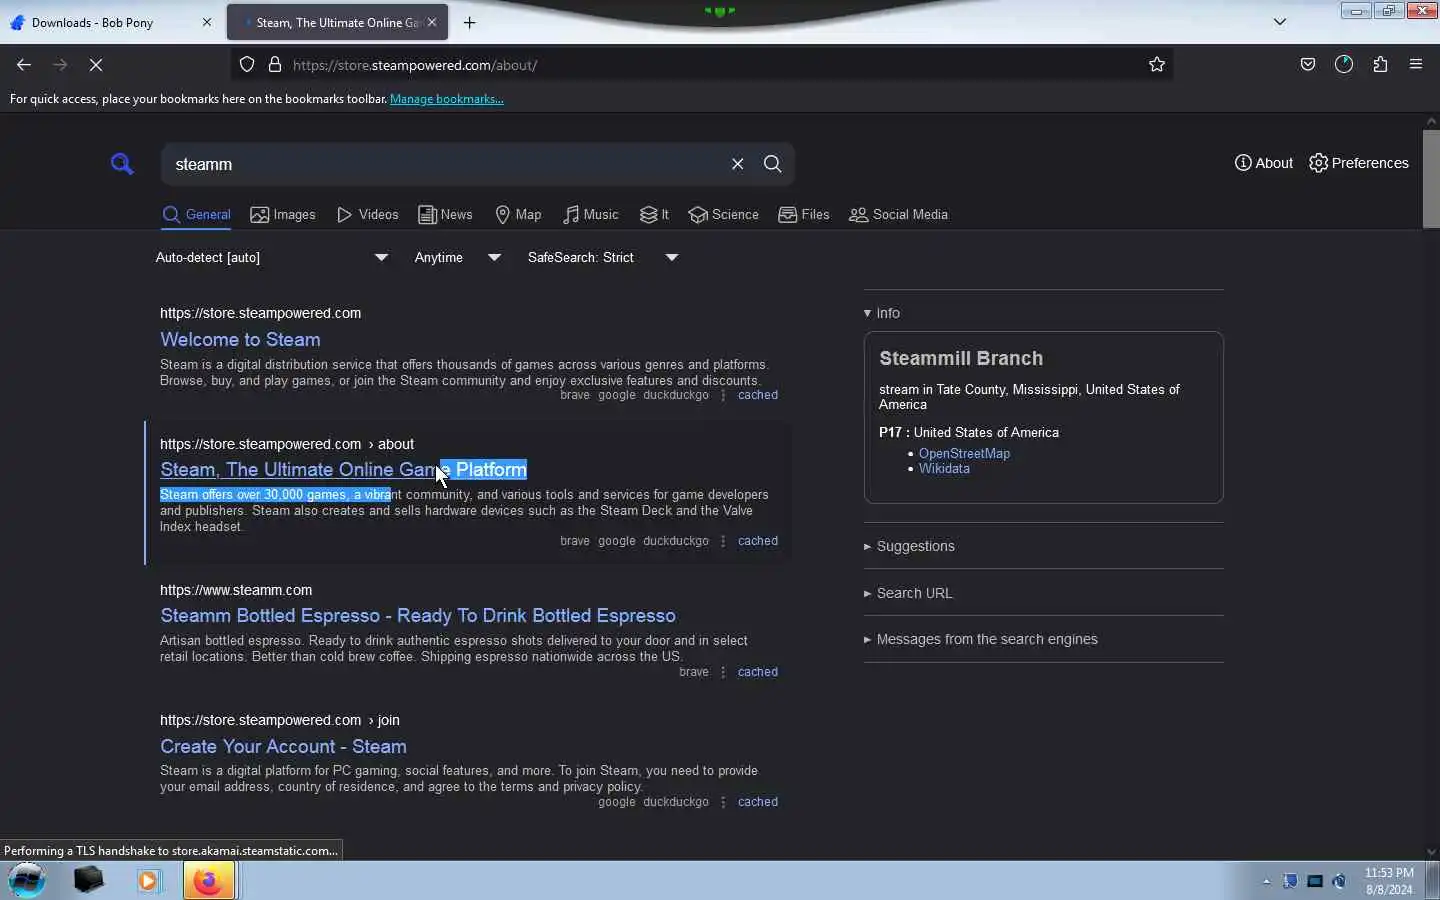
Task: Open Steamm Bottled Espresso result
Action: [x=418, y=616]
